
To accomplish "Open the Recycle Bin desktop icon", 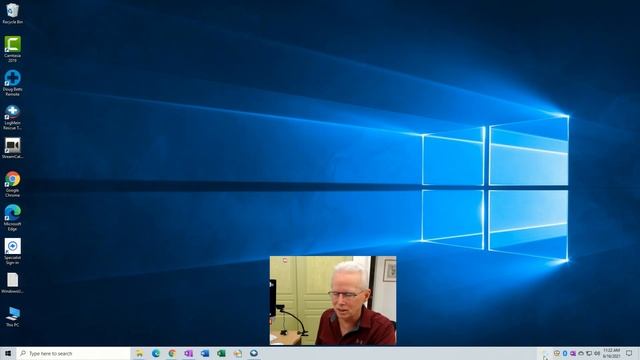I will [x=12, y=13].
